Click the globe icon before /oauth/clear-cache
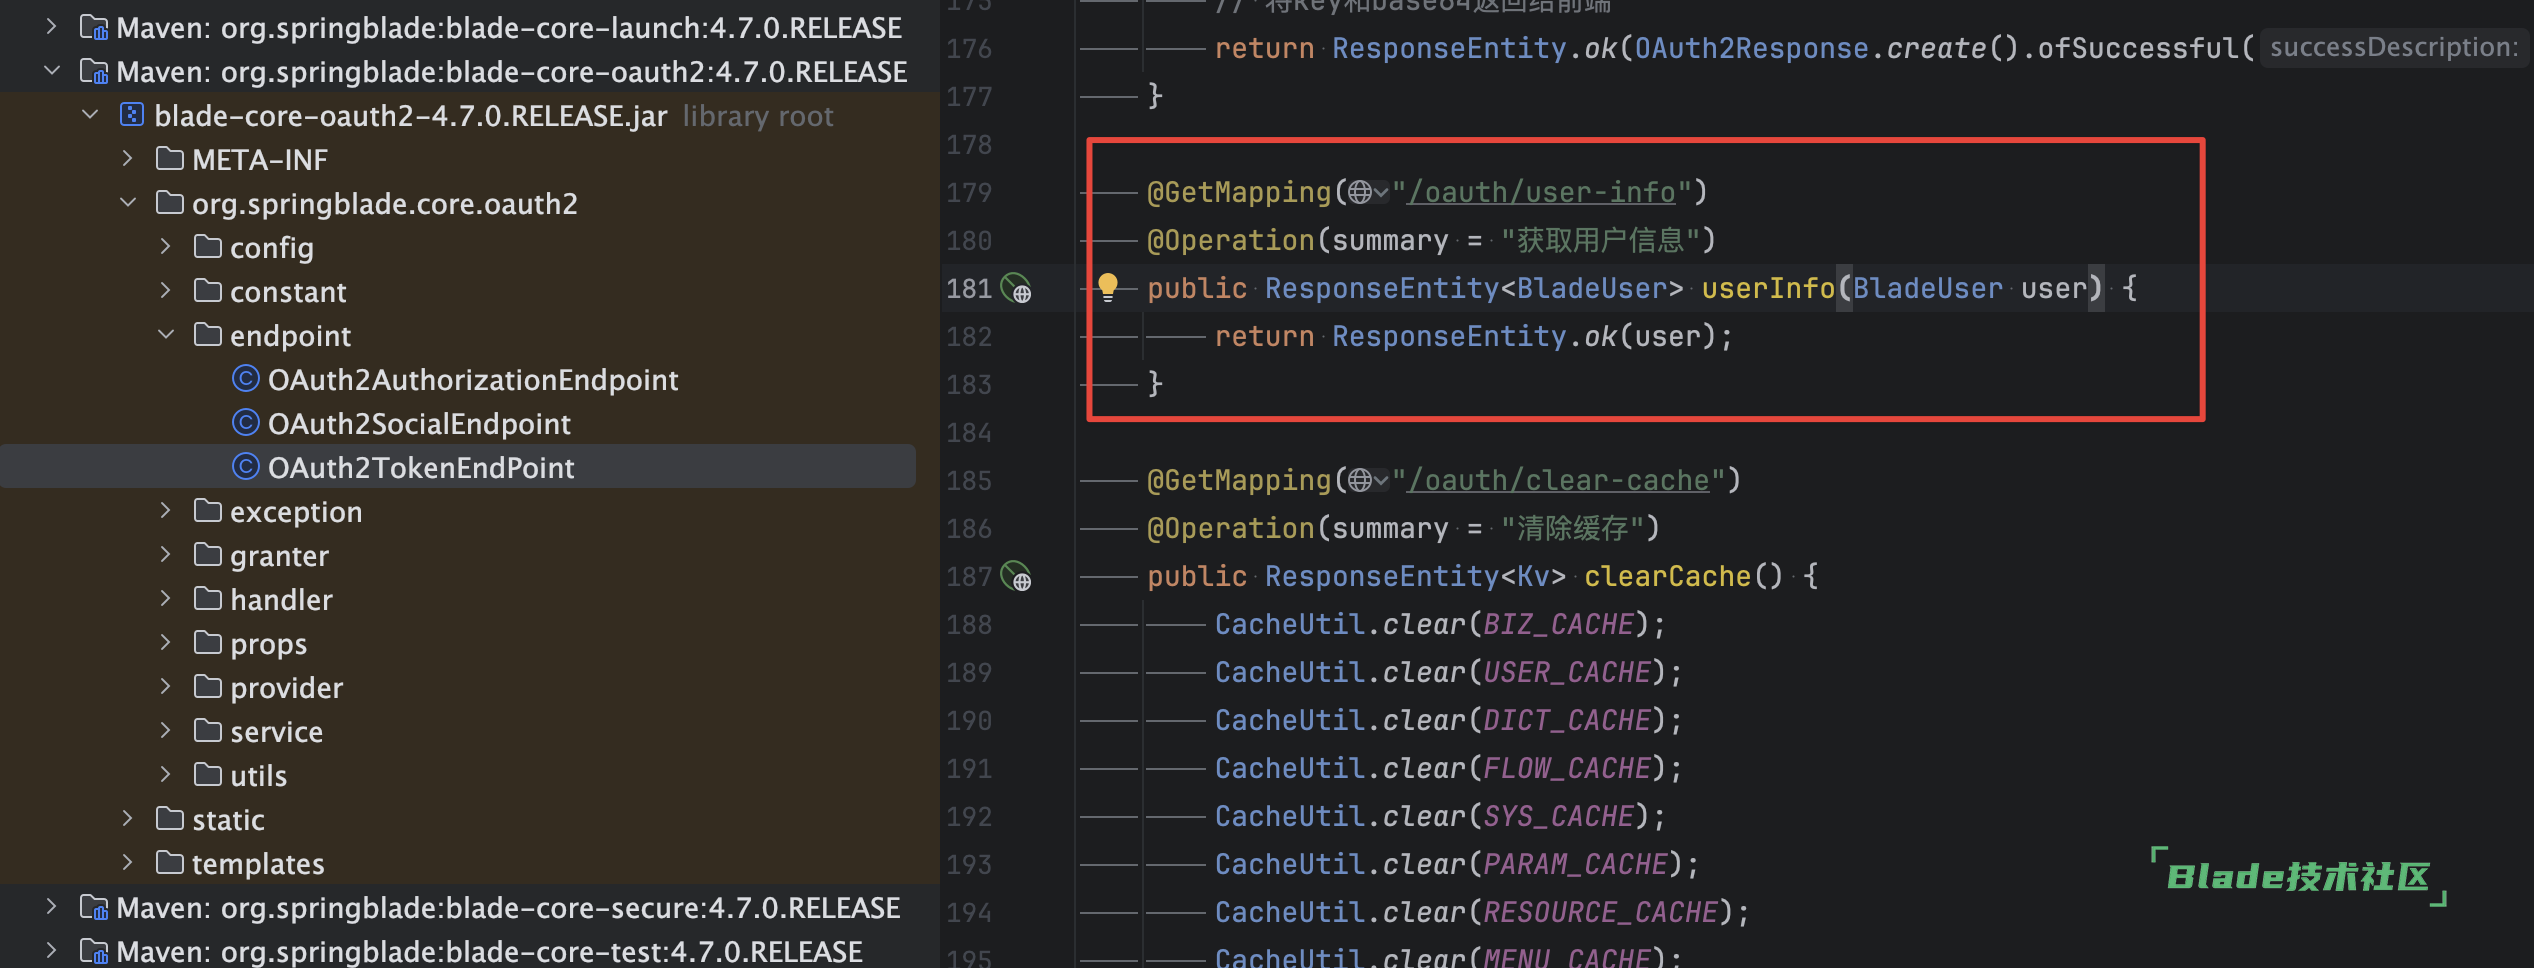Image resolution: width=2534 pixels, height=968 pixels. [x=1360, y=480]
